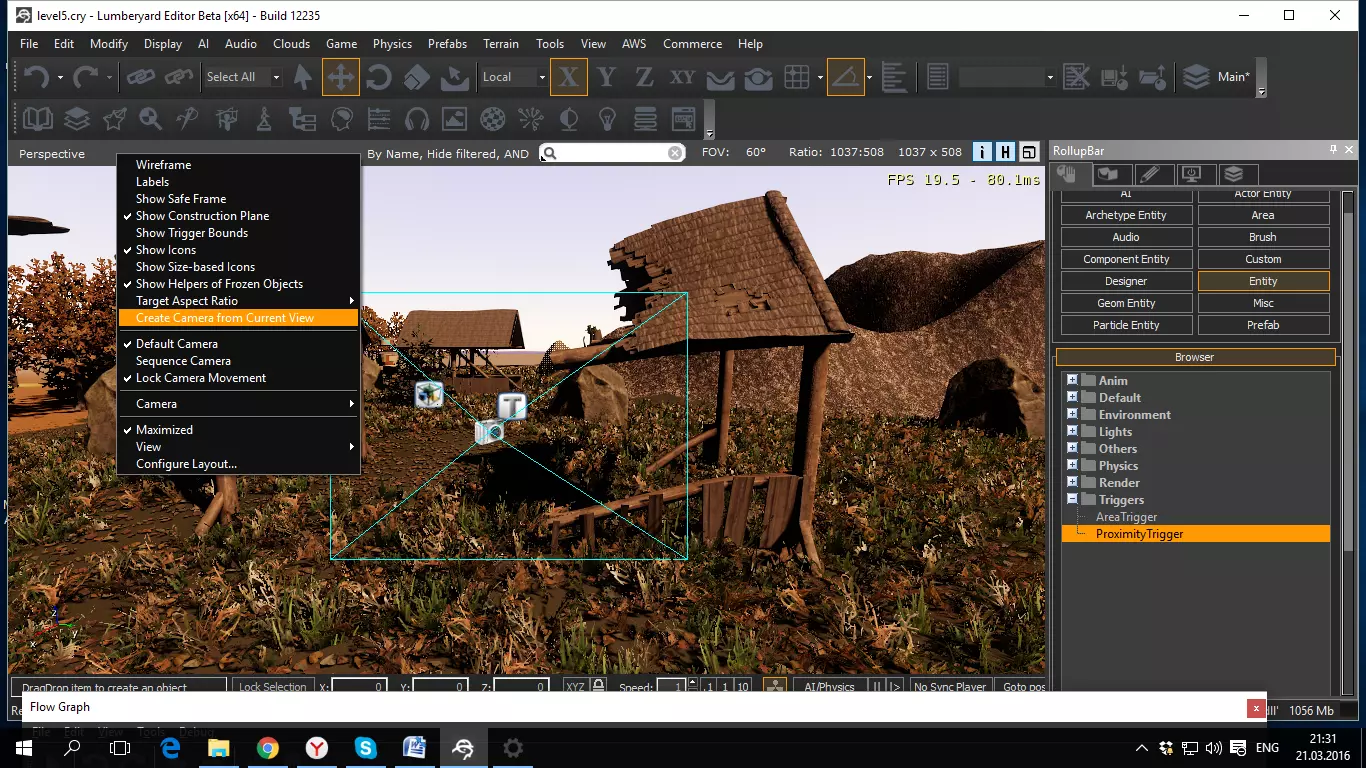Viewport: 1366px width, 768px height.
Task: Collapse the Triggers tree folder
Action: (x=1072, y=499)
